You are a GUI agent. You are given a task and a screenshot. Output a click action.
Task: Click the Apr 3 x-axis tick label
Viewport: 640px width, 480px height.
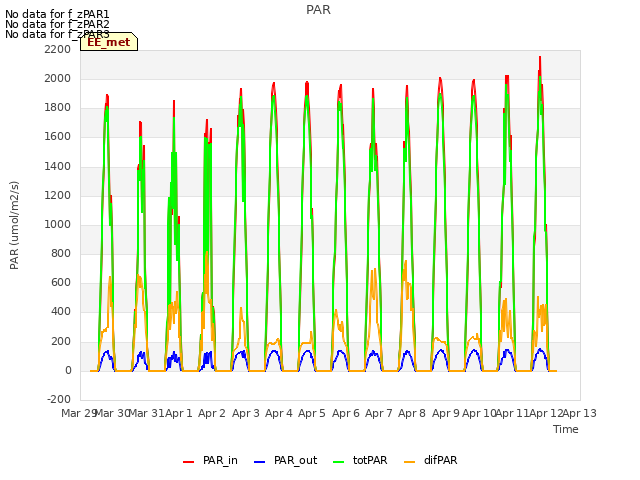(x=246, y=413)
